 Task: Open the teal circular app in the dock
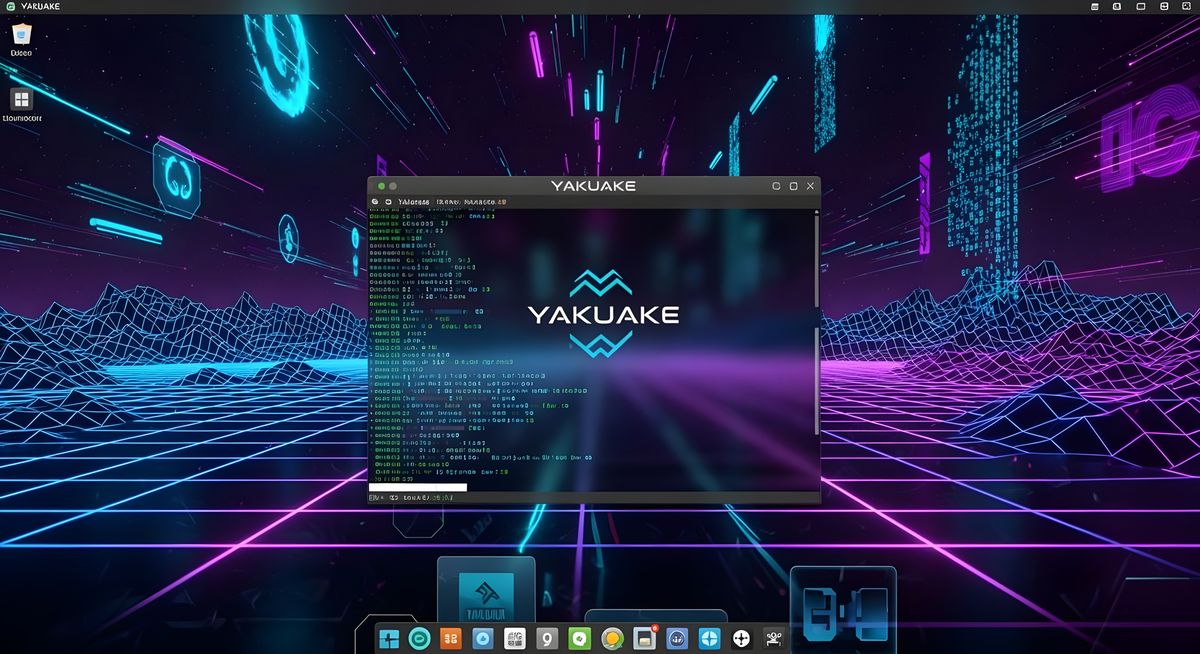pos(420,638)
